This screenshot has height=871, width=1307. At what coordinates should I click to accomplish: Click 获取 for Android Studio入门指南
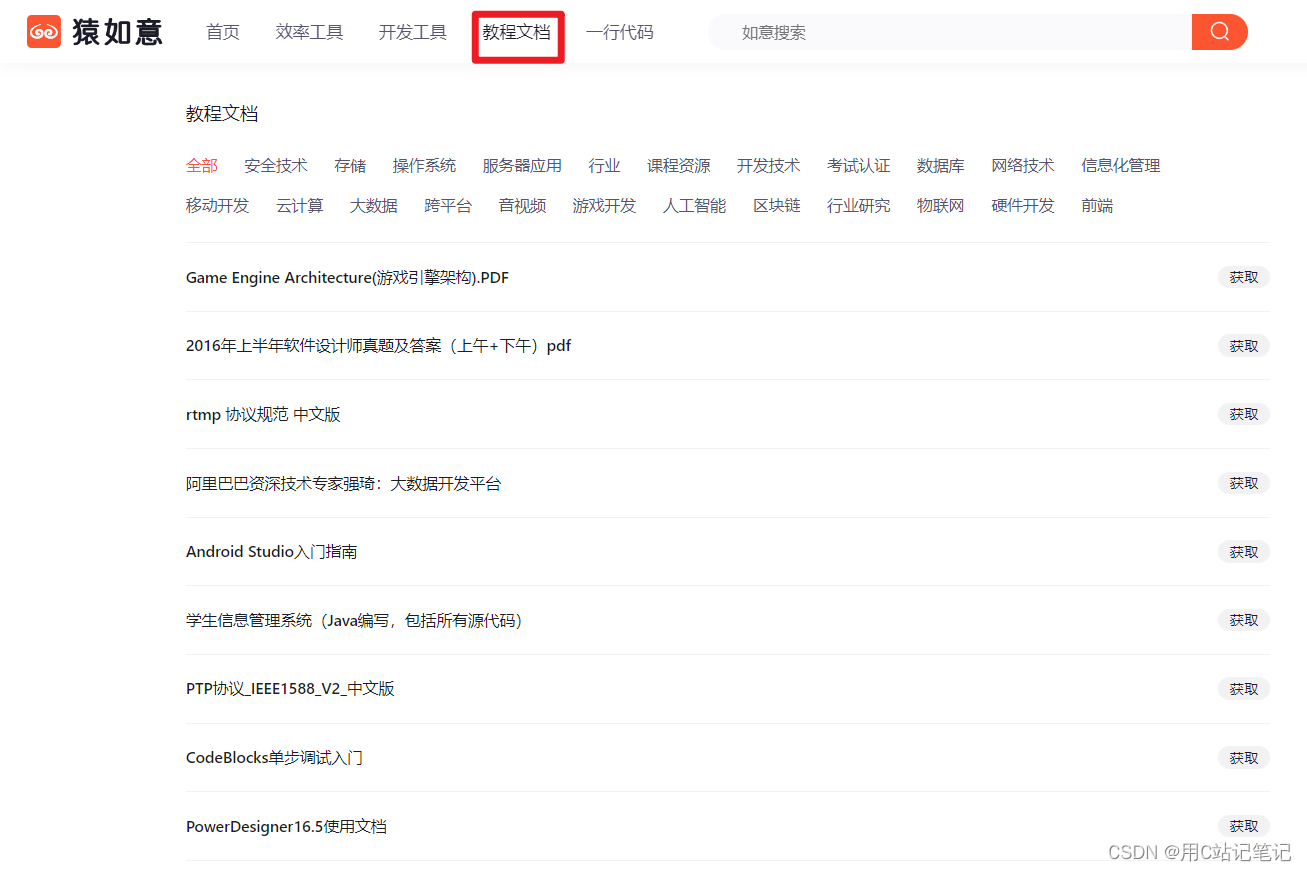[1244, 552]
